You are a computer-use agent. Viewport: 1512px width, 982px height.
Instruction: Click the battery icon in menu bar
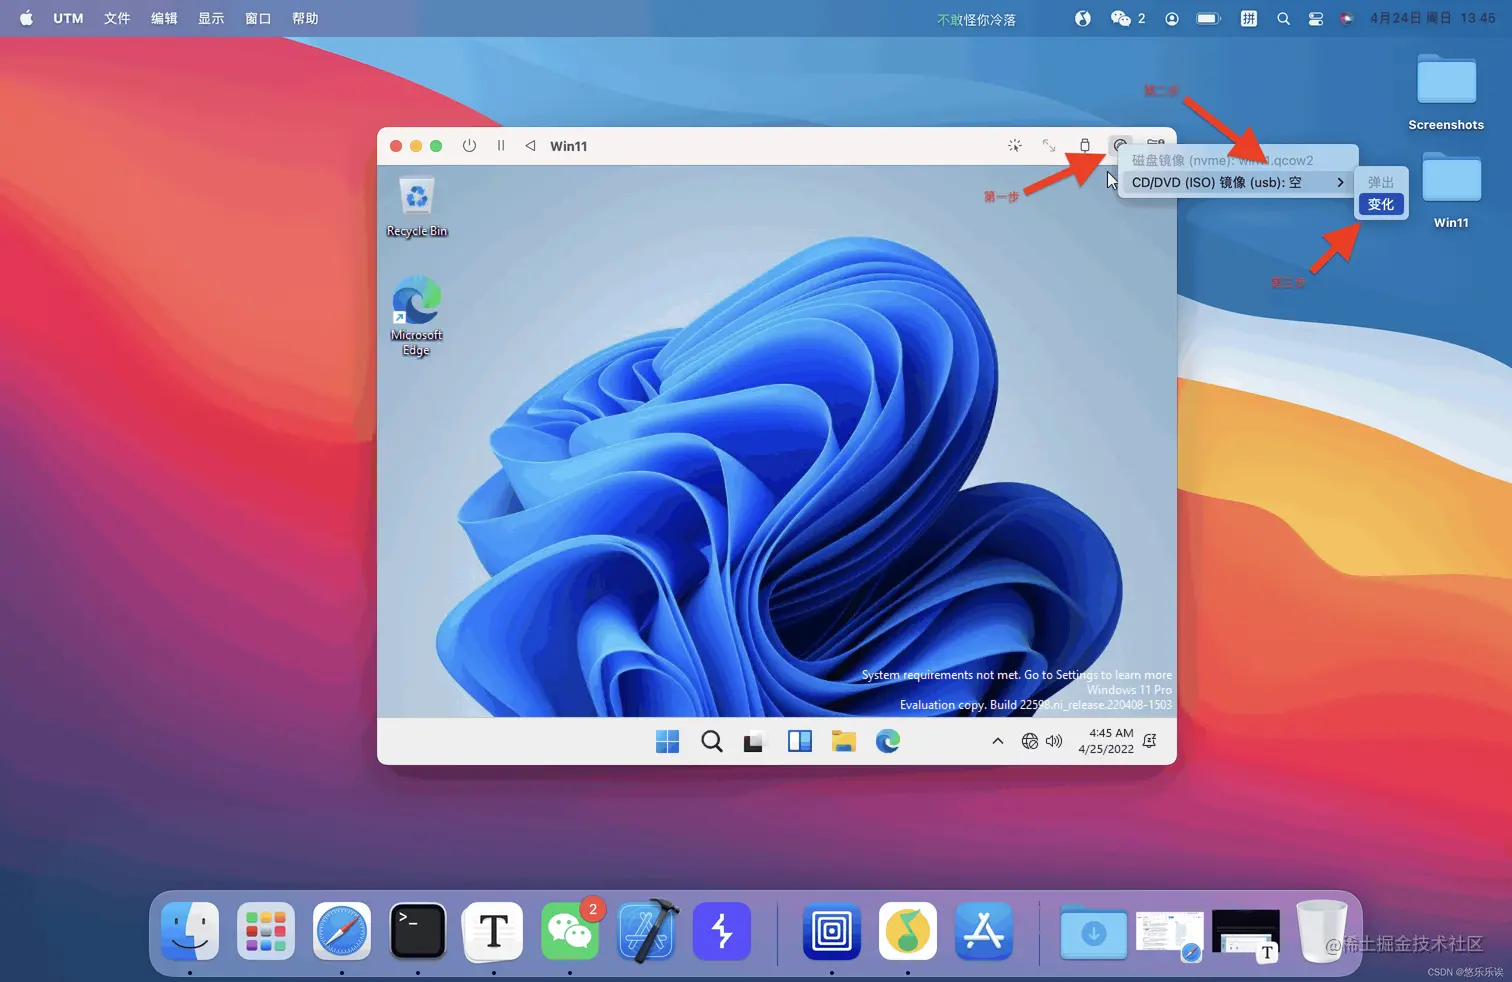(1209, 18)
